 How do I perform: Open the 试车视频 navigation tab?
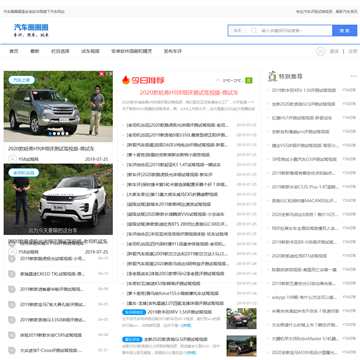(90, 51)
